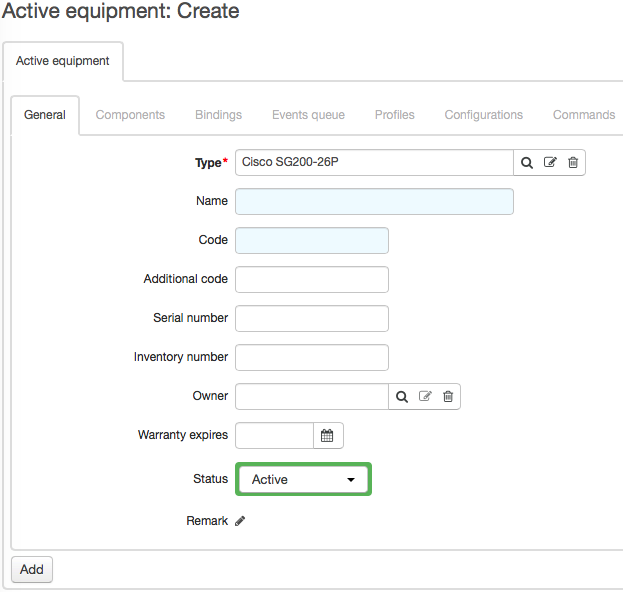Screen dimensions: 623x592
Task: Open the Bindings tab
Action: tap(218, 115)
